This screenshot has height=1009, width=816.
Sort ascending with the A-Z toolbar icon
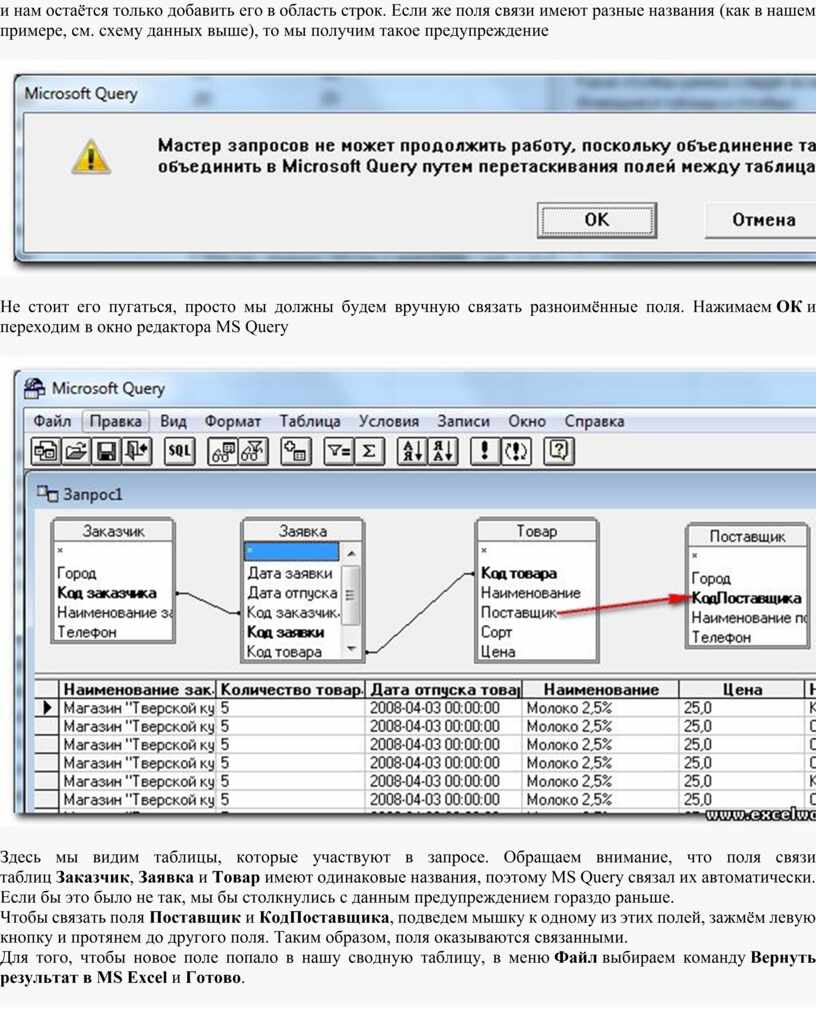point(412,451)
